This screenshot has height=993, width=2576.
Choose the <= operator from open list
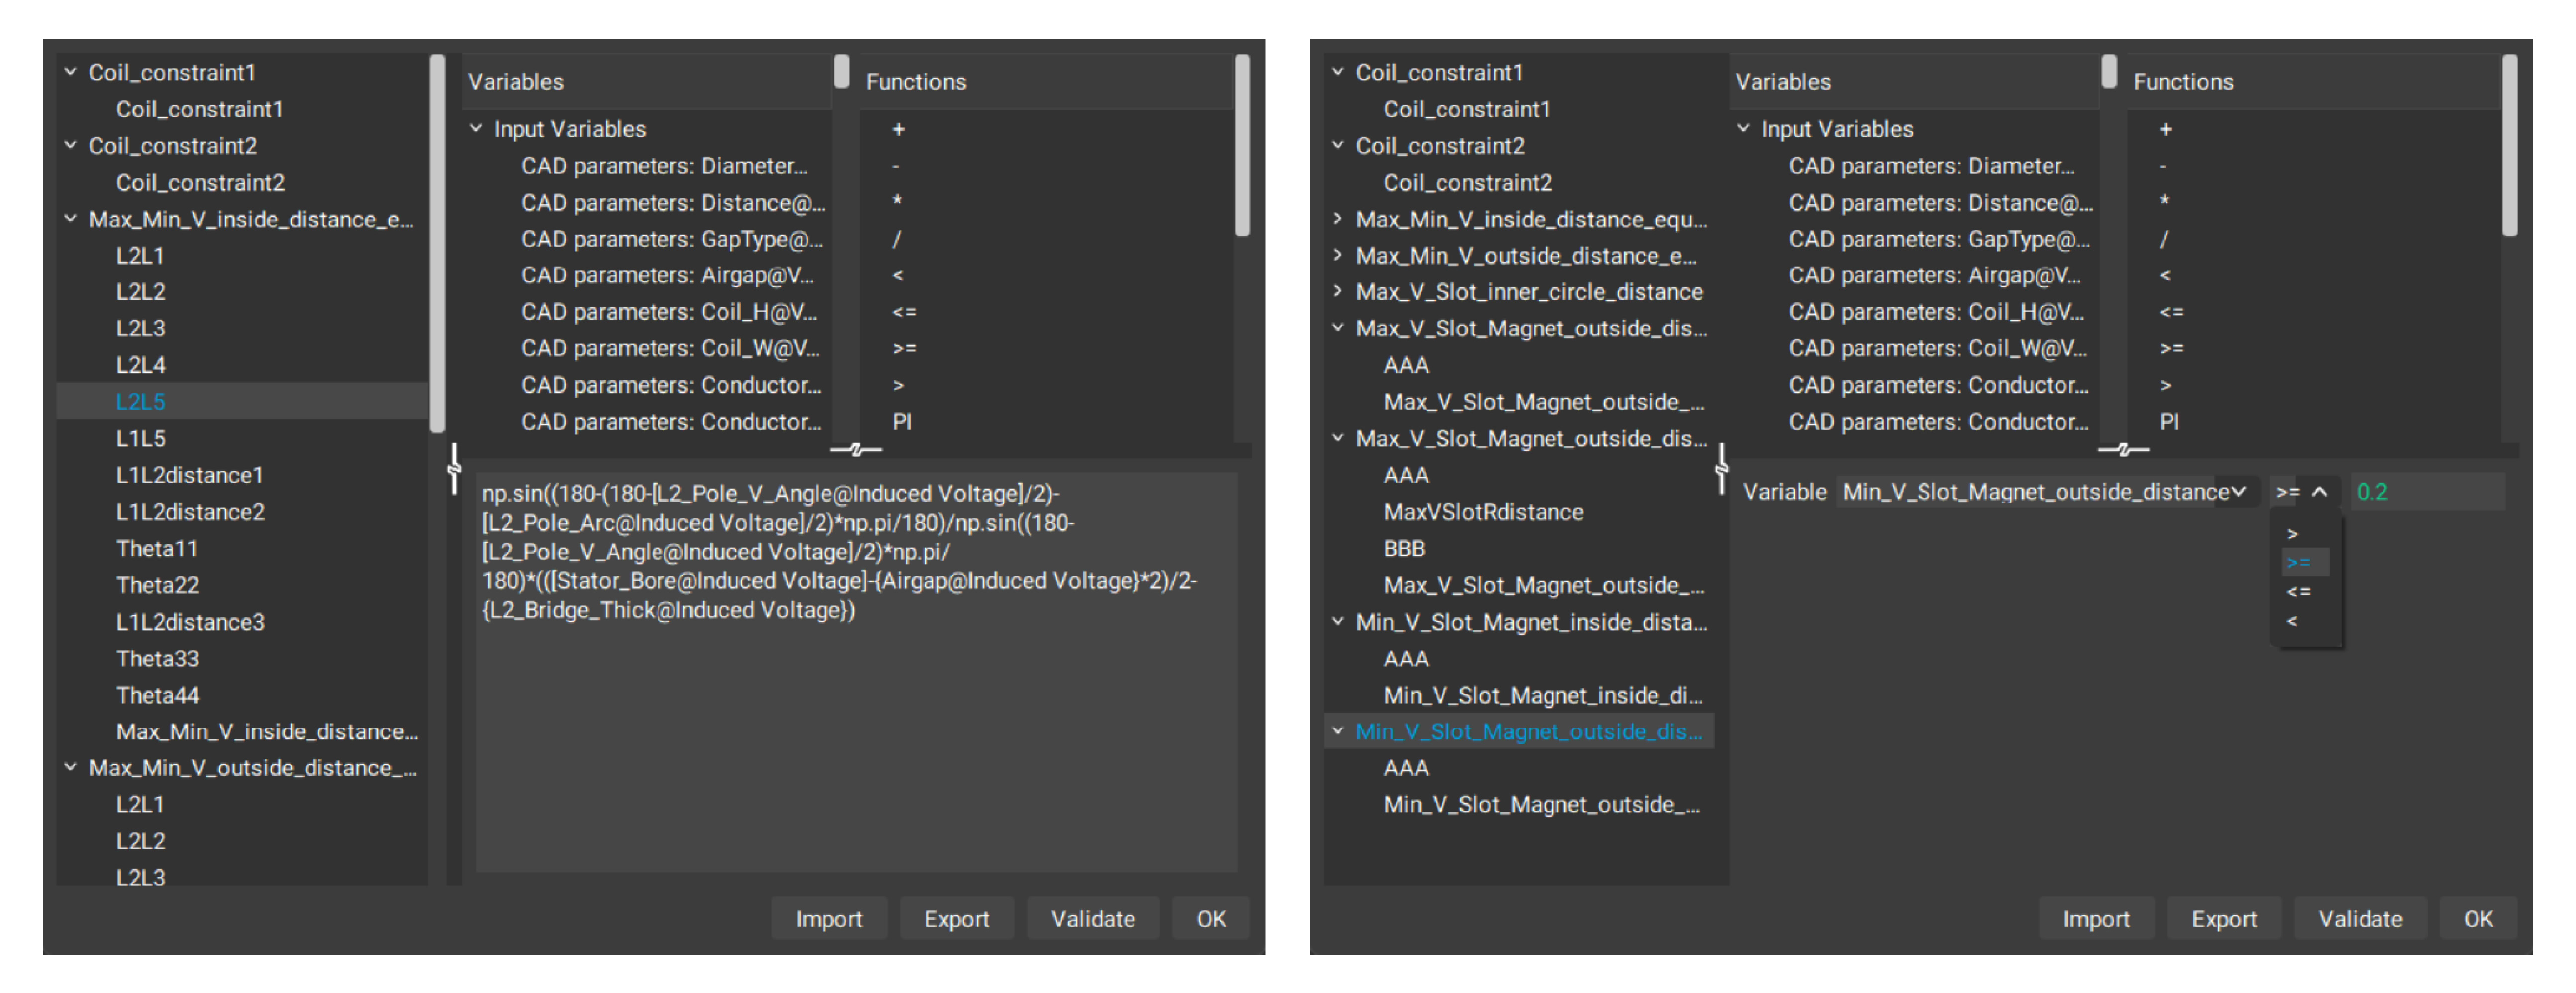(x=2298, y=591)
